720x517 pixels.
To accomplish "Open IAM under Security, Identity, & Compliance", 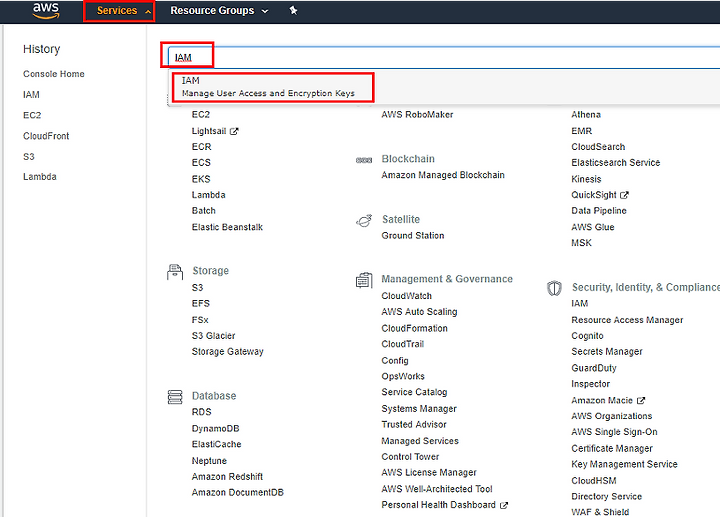I will tap(579, 303).
